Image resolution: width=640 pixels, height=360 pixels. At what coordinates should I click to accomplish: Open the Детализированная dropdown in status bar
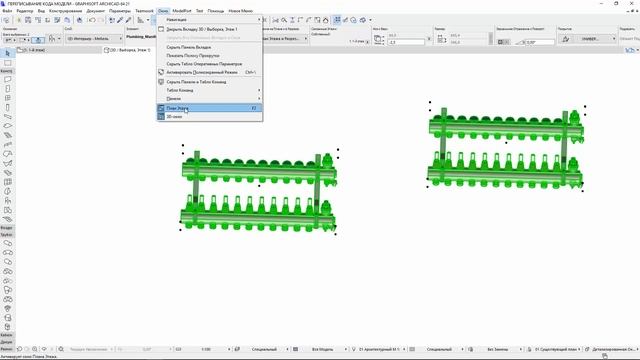click(x=611, y=349)
